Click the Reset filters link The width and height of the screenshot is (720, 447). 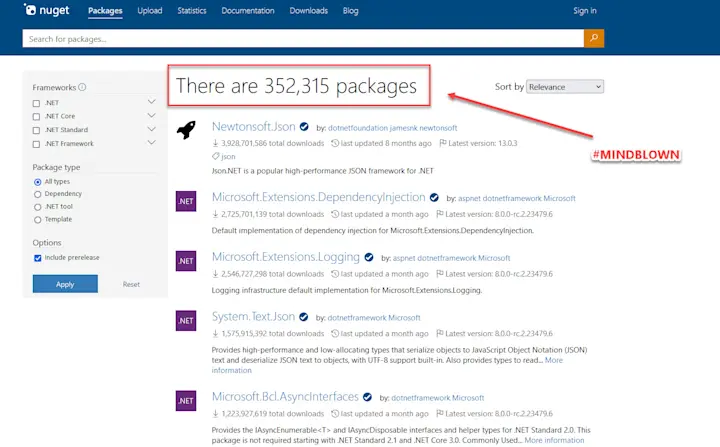131,284
